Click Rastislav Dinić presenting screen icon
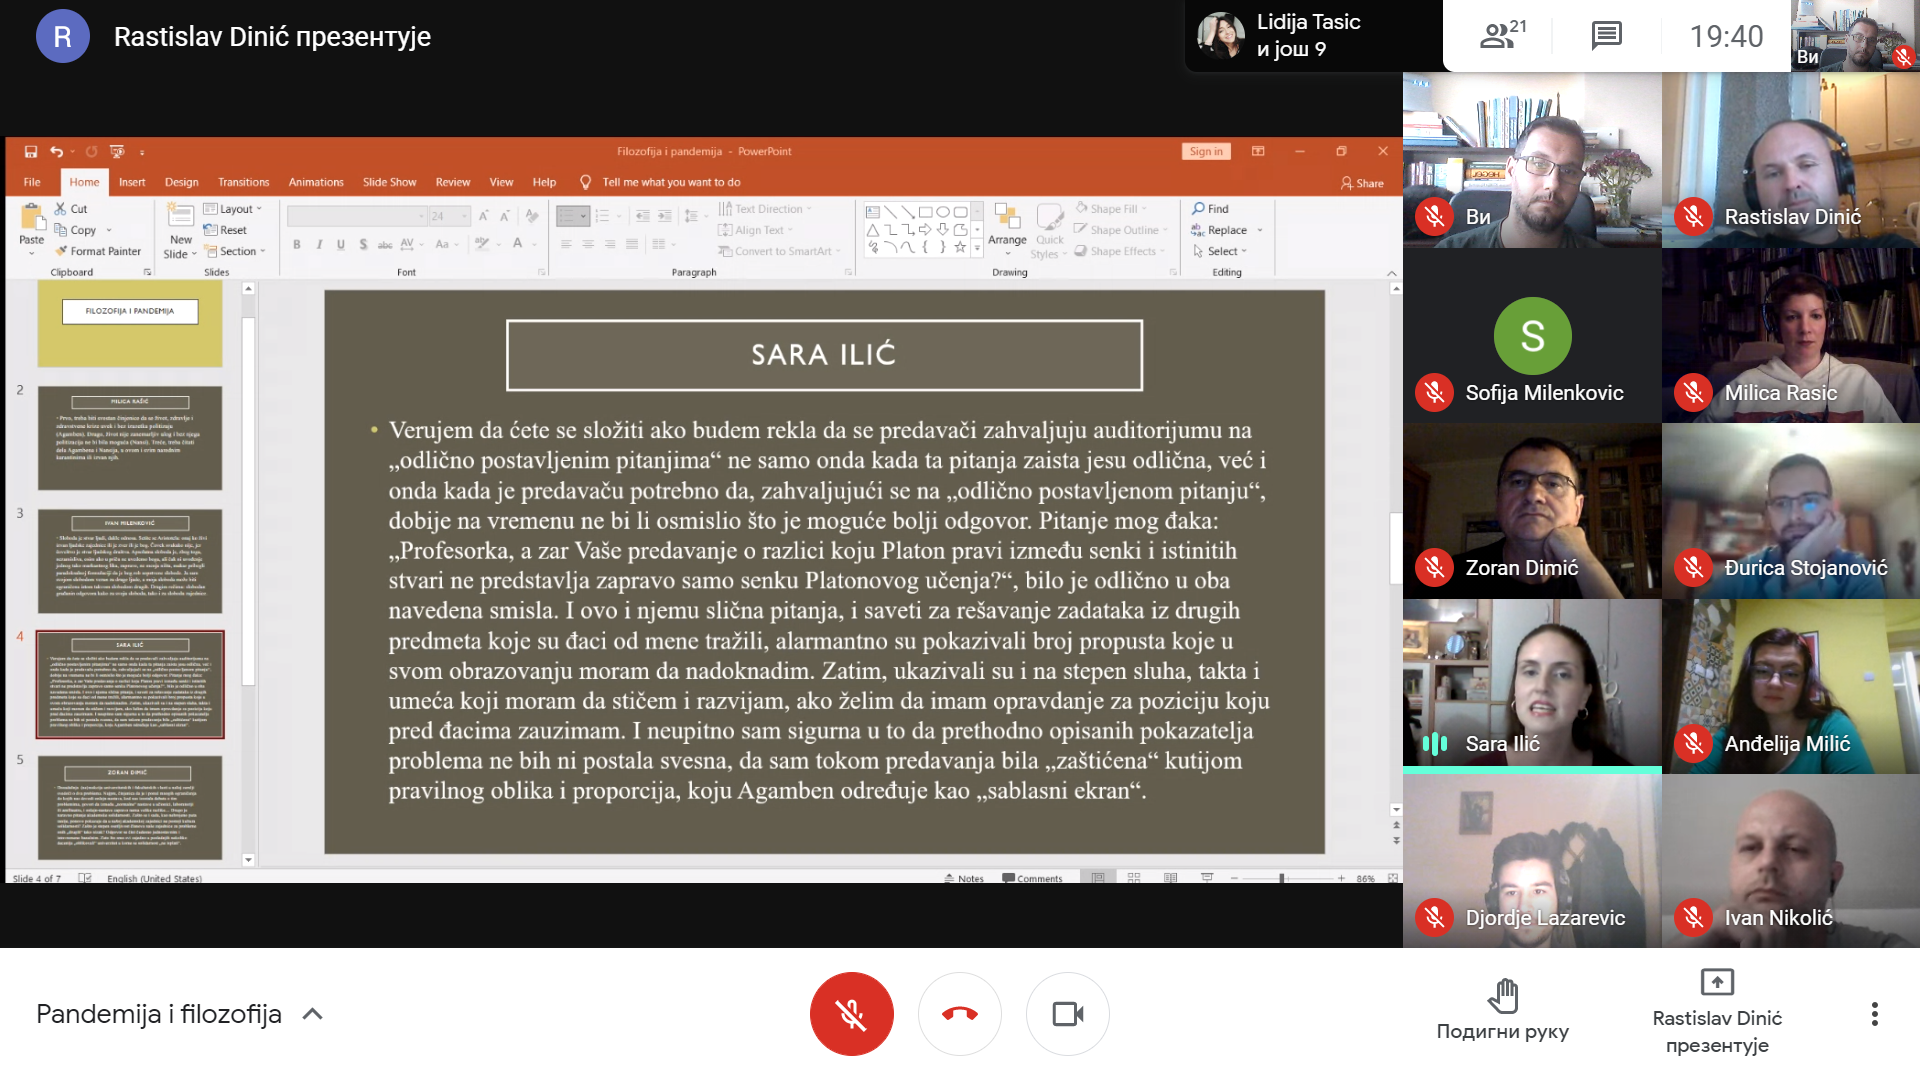Image resolution: width=1920 pixels, height=1080 pixels. coord(1716,982)
